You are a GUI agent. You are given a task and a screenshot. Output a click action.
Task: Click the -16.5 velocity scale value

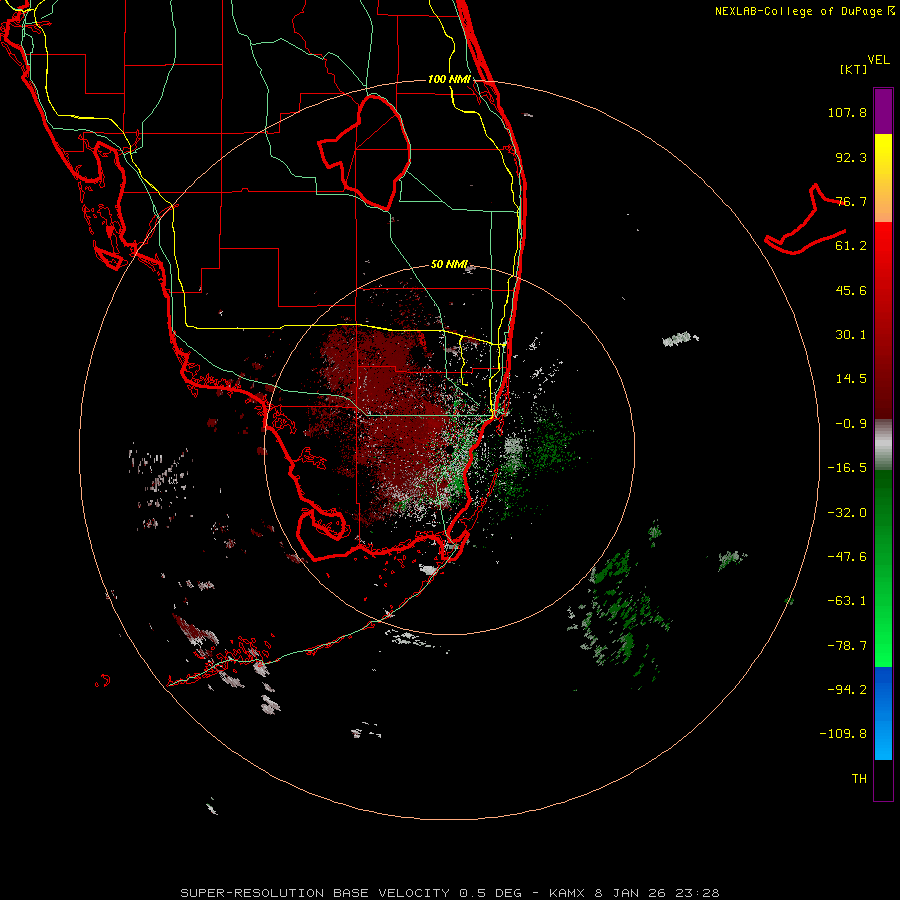point(847,468)
